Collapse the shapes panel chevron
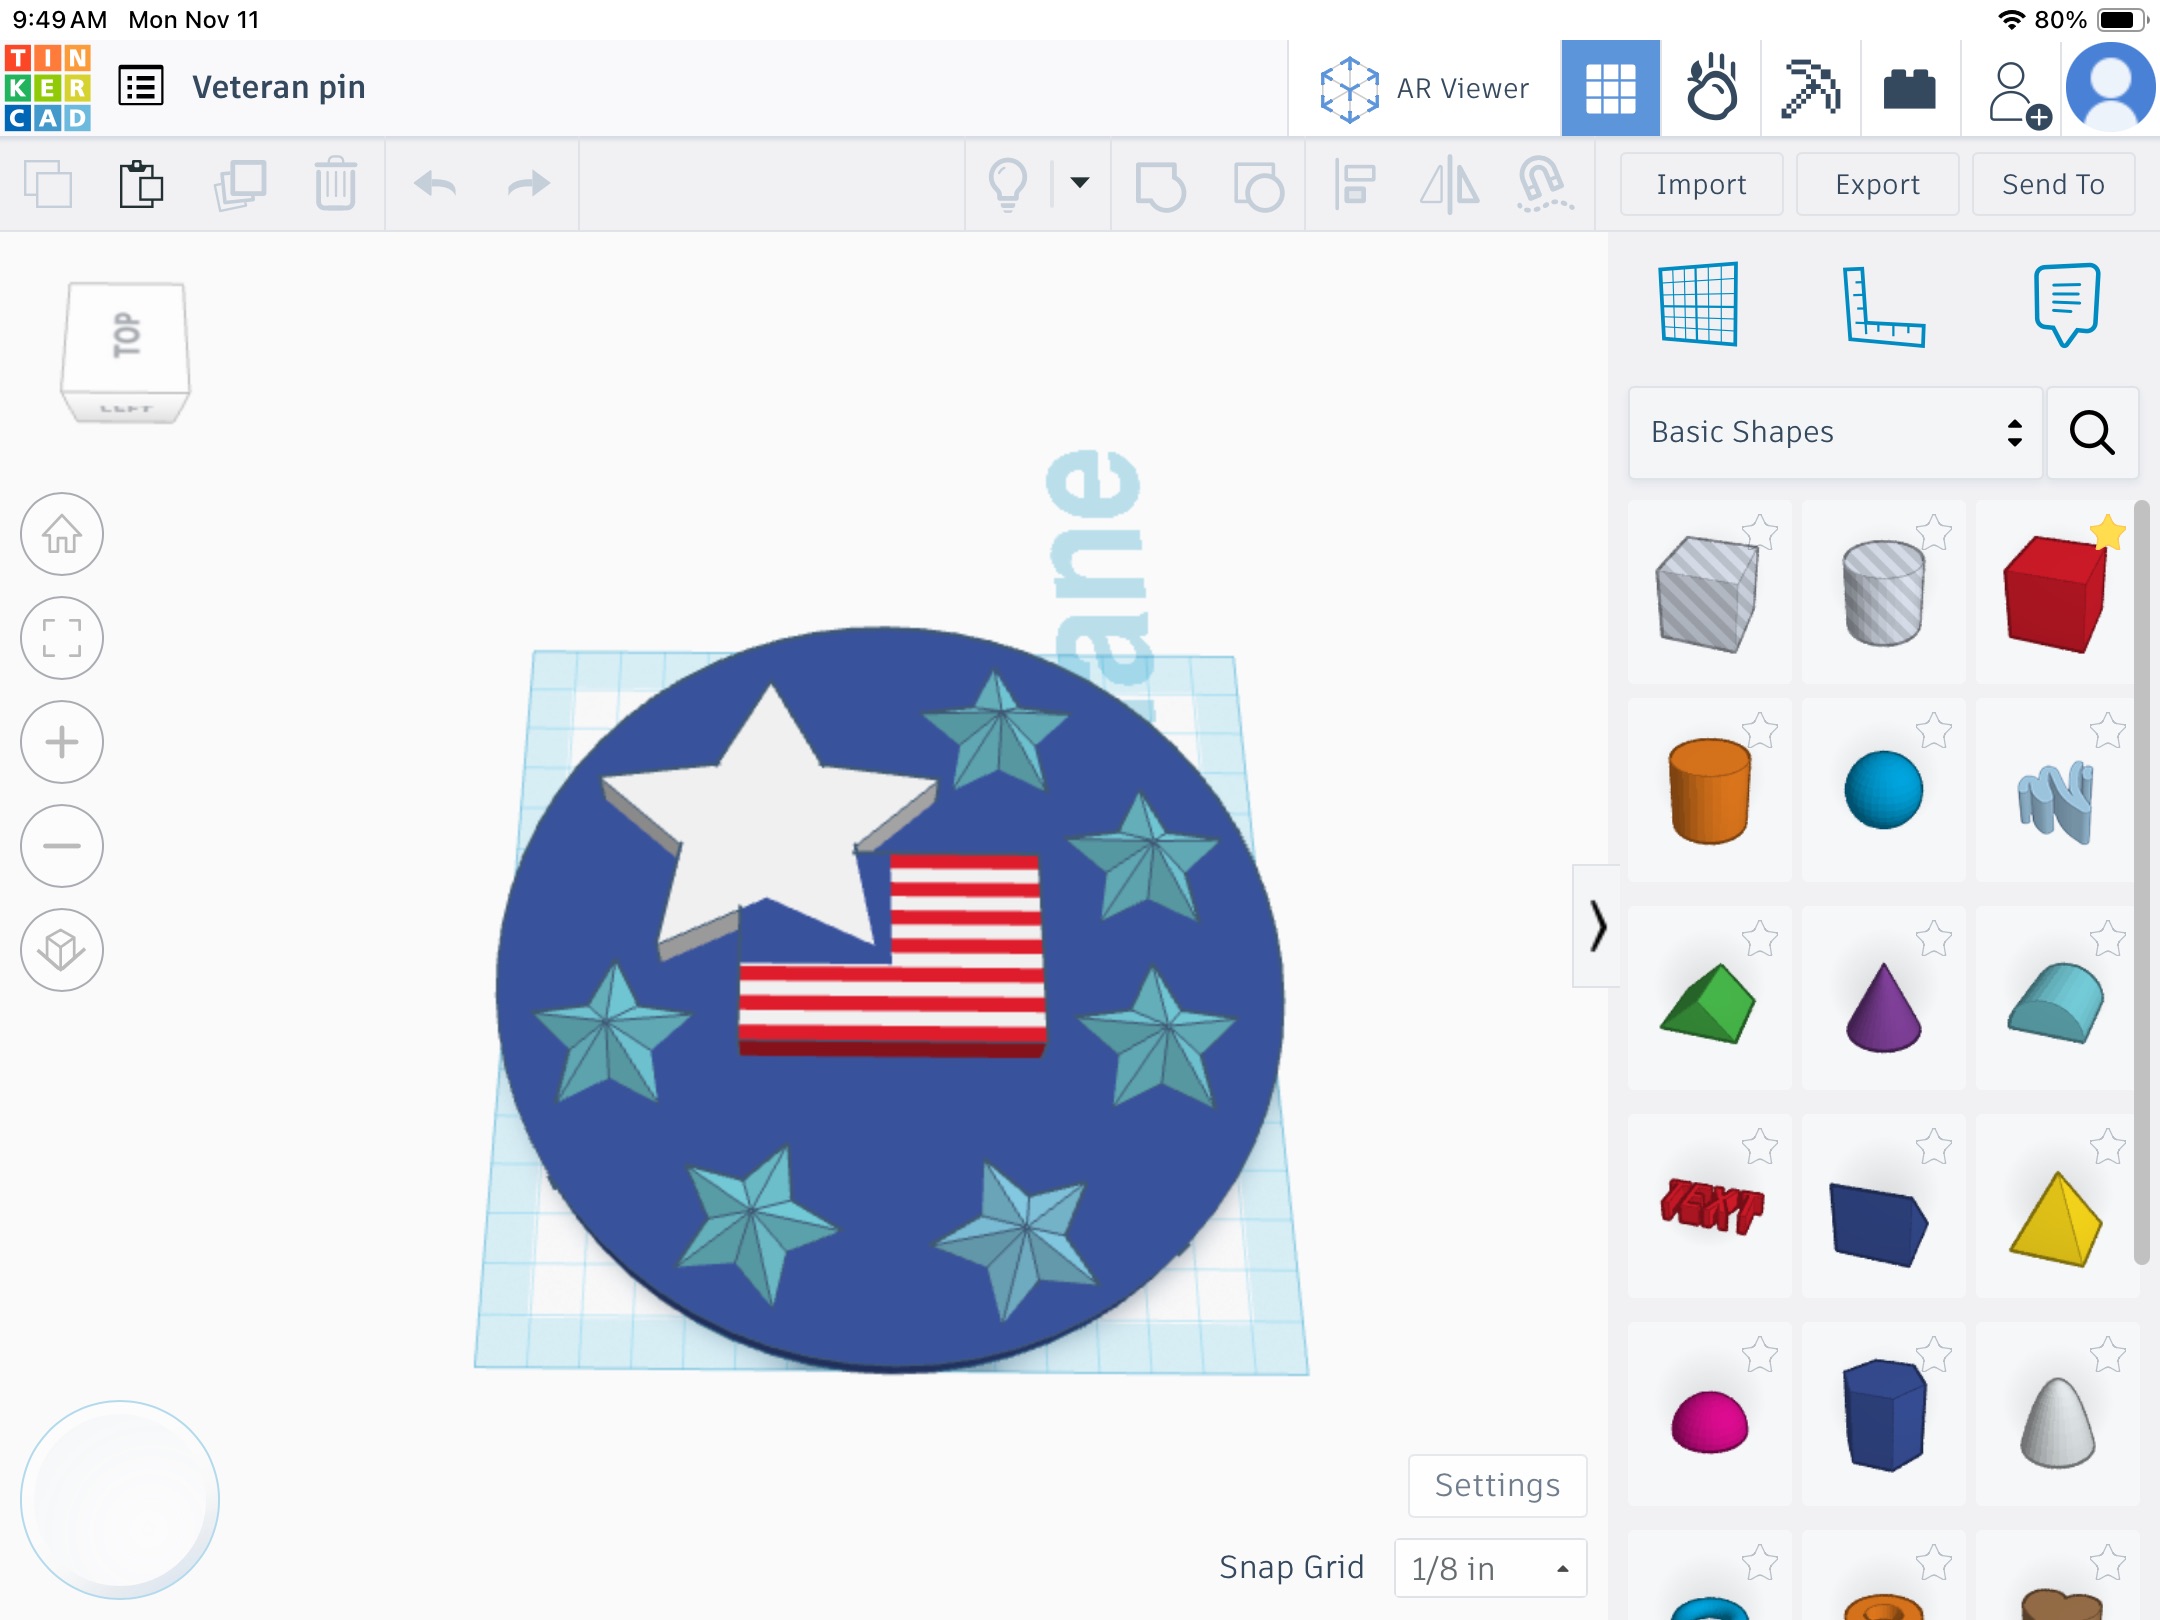The height and width of the screenshot is (1620, 2160). click(x=1597, y=926)
